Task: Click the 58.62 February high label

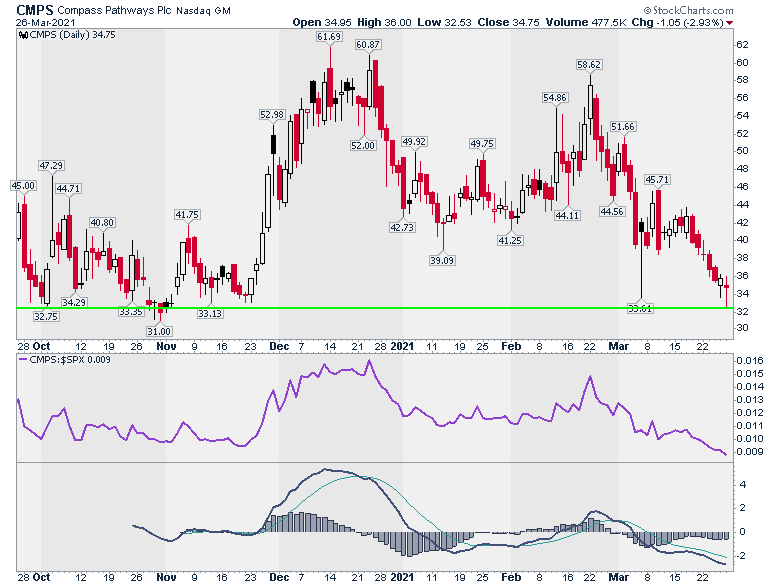Action: point(588,65)
